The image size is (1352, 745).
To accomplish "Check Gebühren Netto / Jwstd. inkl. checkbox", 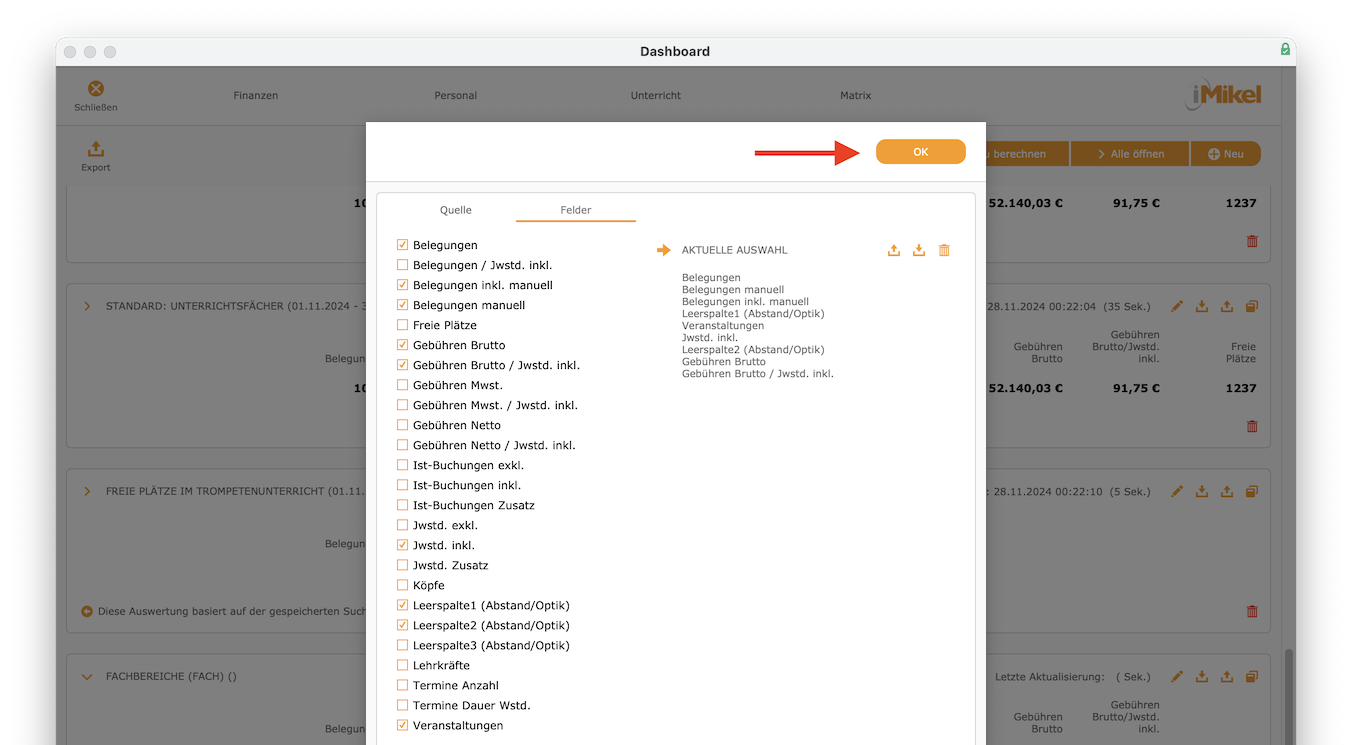I will click(x=402, y=445).
